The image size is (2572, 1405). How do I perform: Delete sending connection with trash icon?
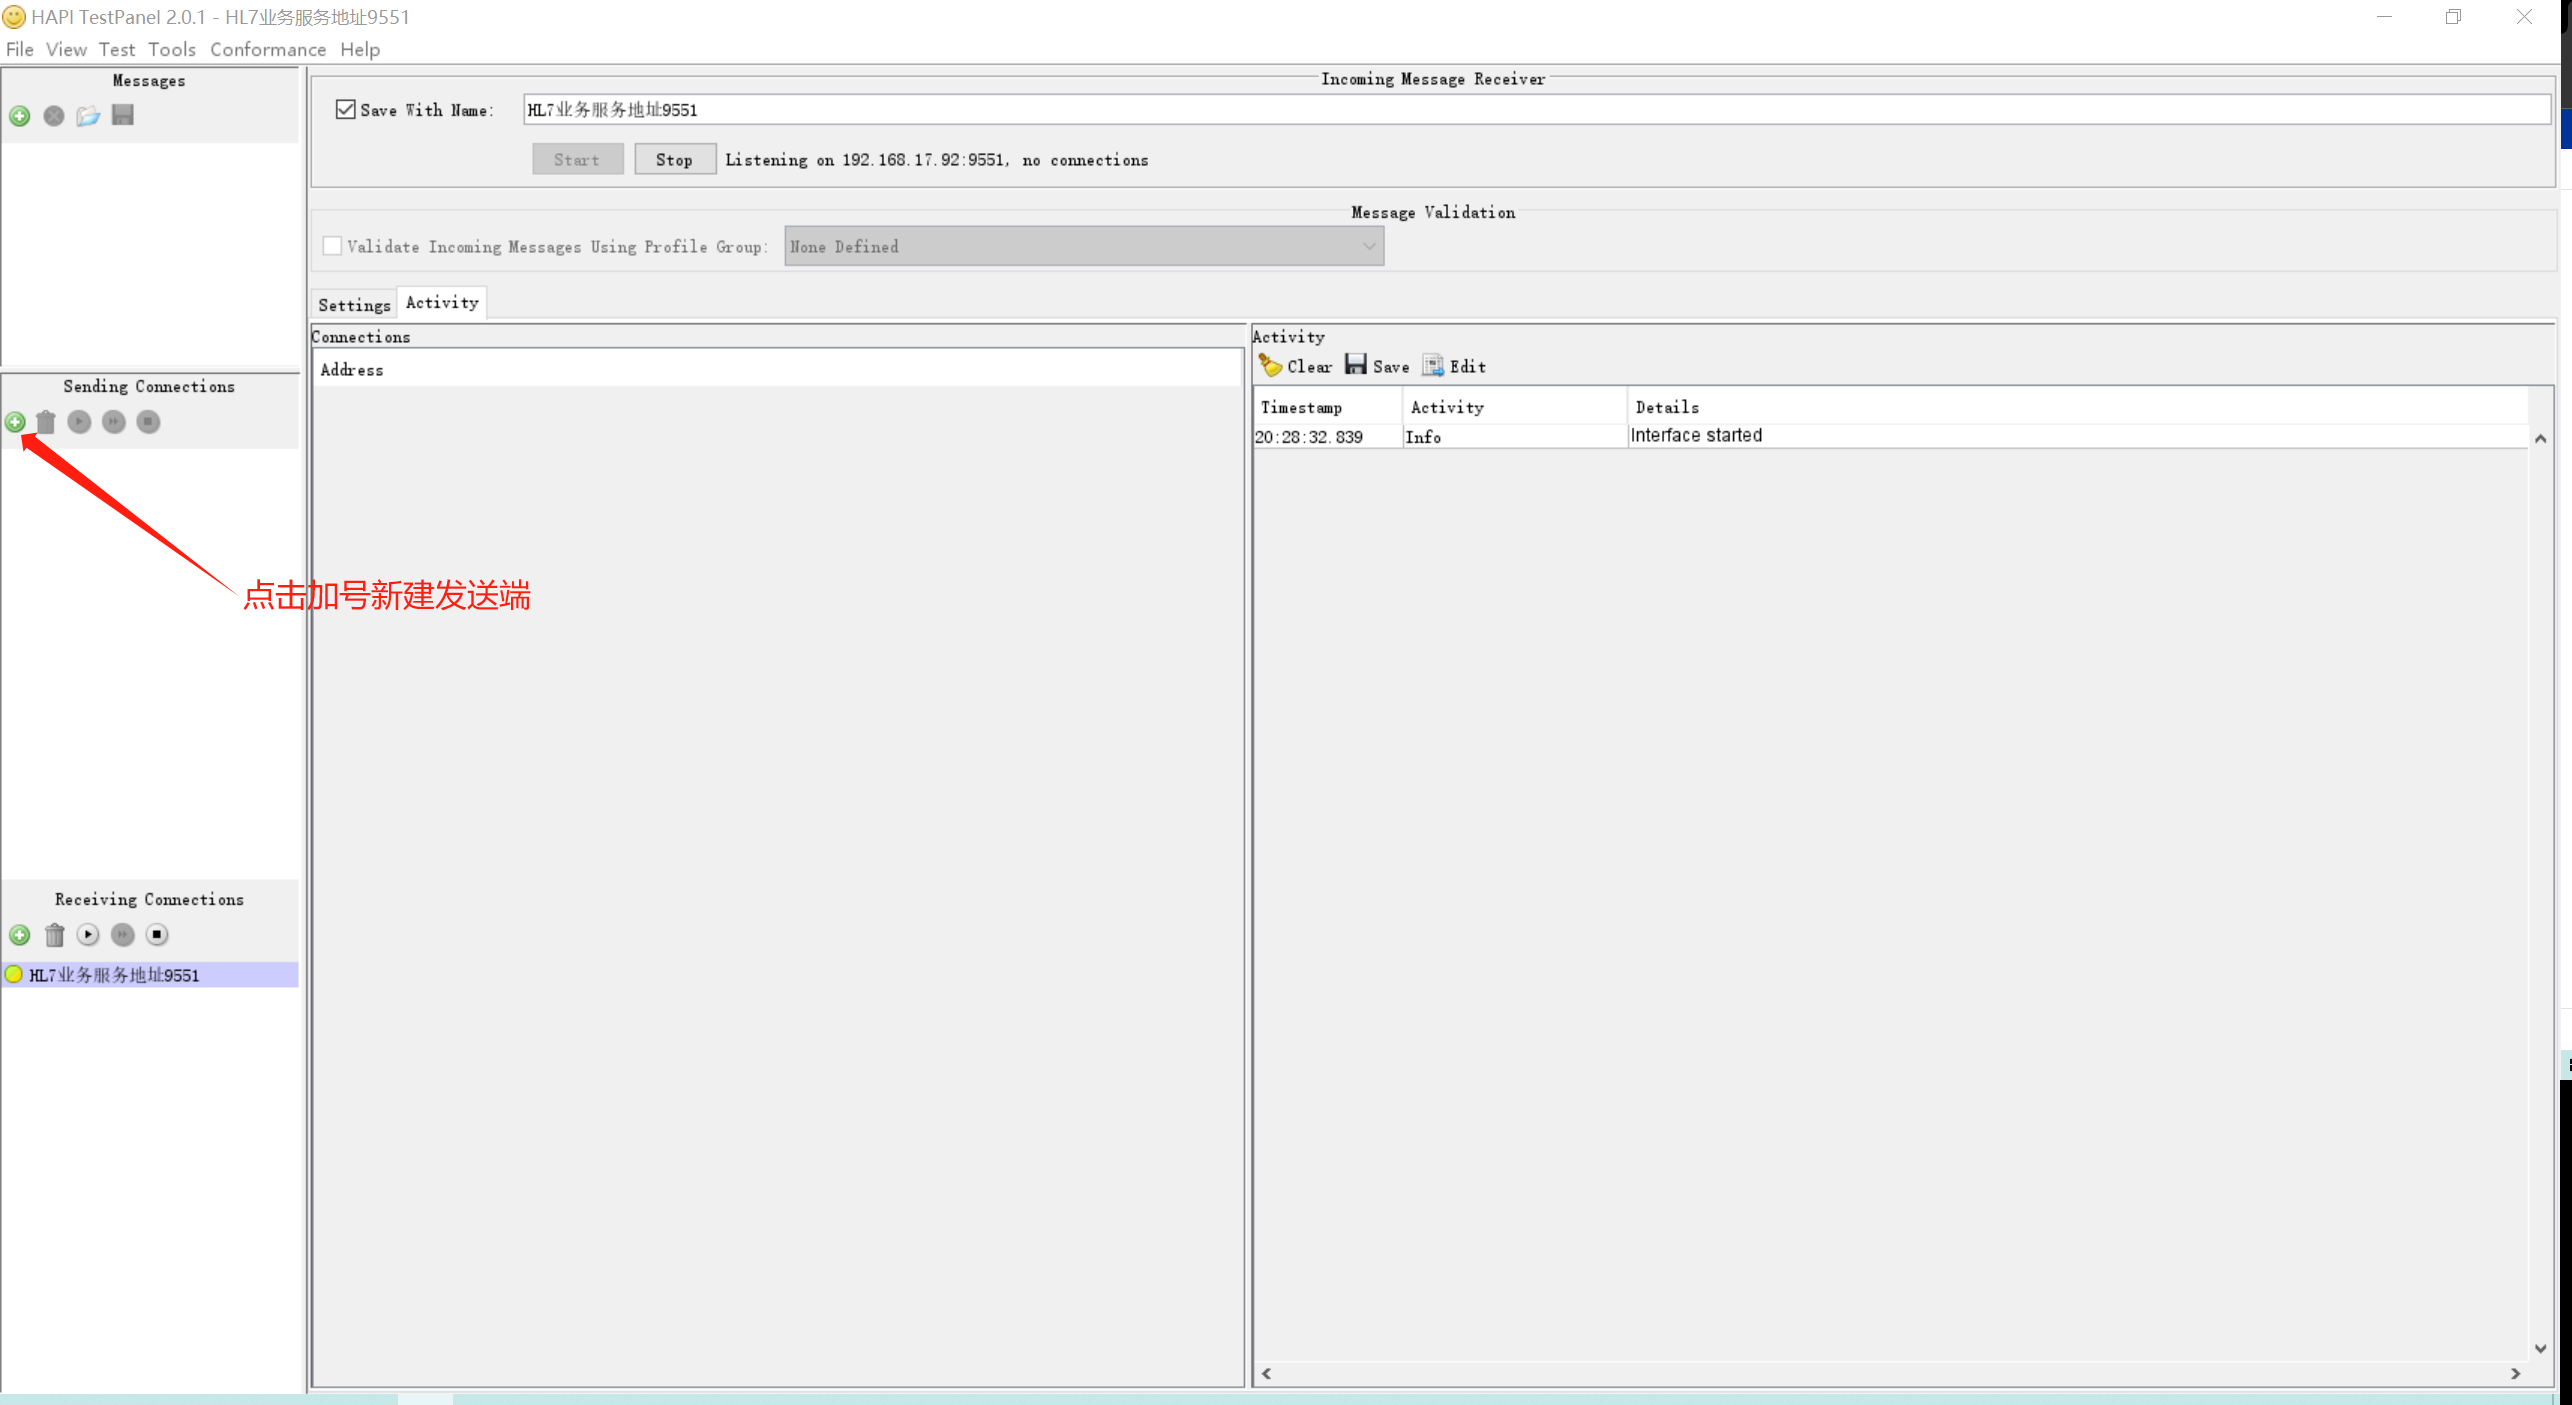pyautogui.click(x=46, y=422)
